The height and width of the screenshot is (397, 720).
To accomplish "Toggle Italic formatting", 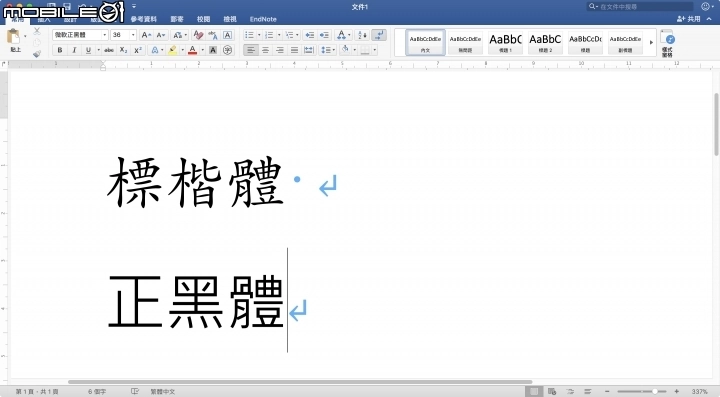I will tap(74, 50).
